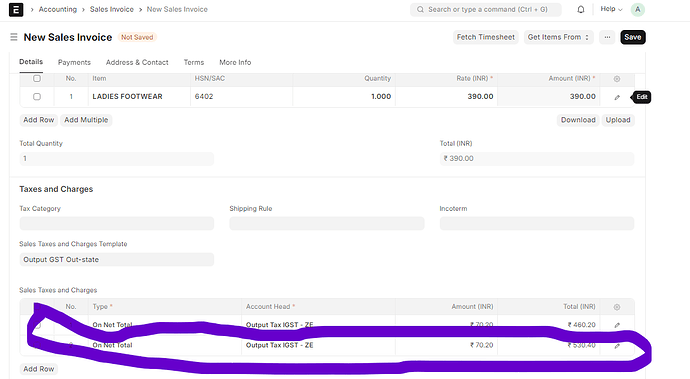
Task: Expand the Get Items From dropdown
Action: point(558,37)
